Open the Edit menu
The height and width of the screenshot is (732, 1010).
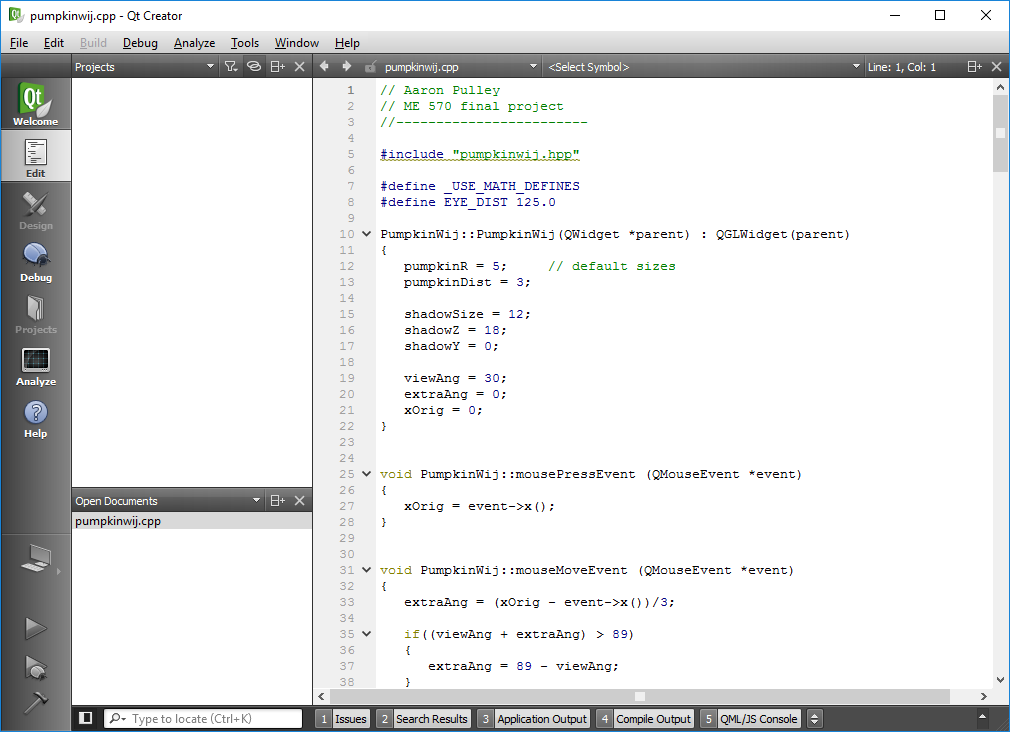(x=53, y=43)
